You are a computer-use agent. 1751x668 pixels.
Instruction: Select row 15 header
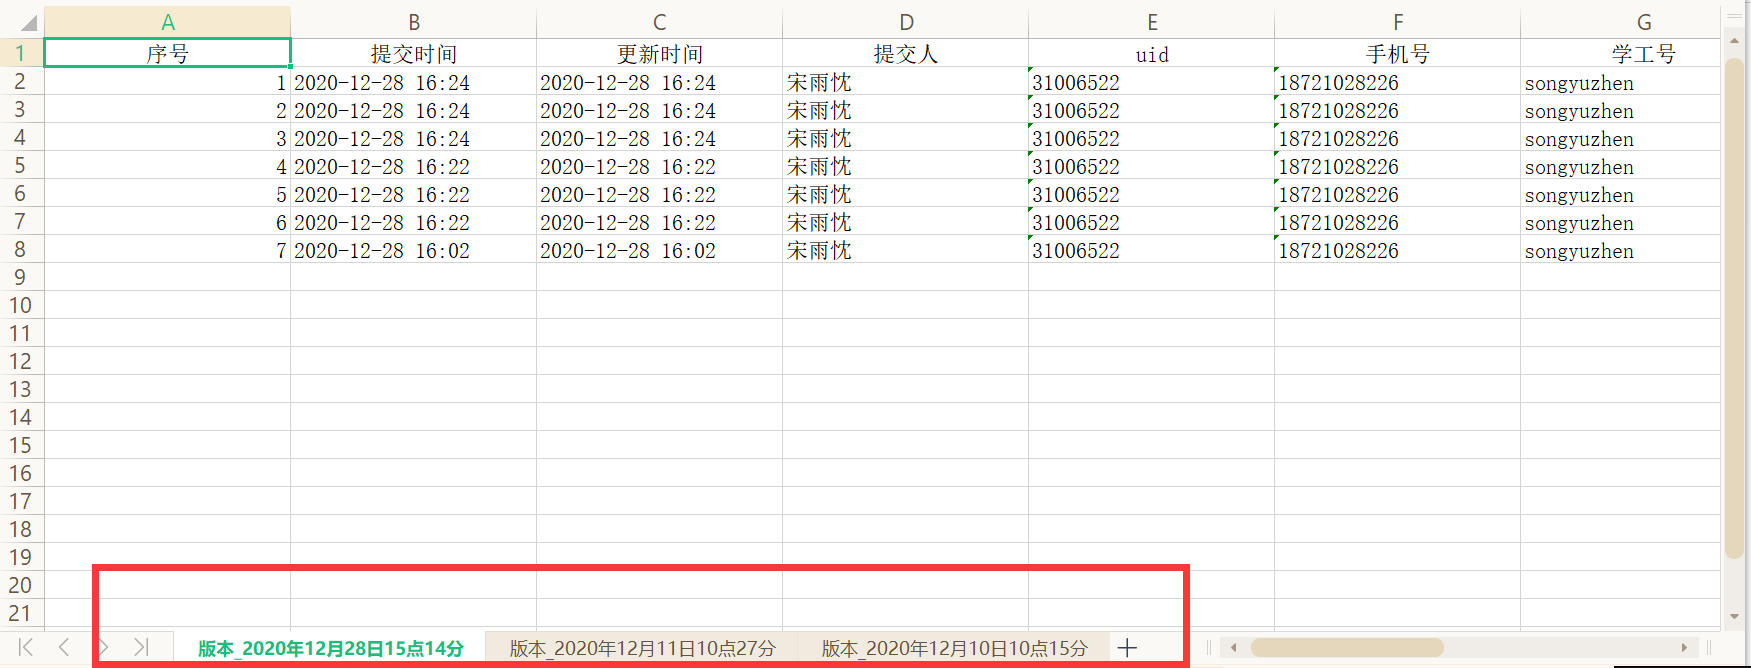pos(21,445)
